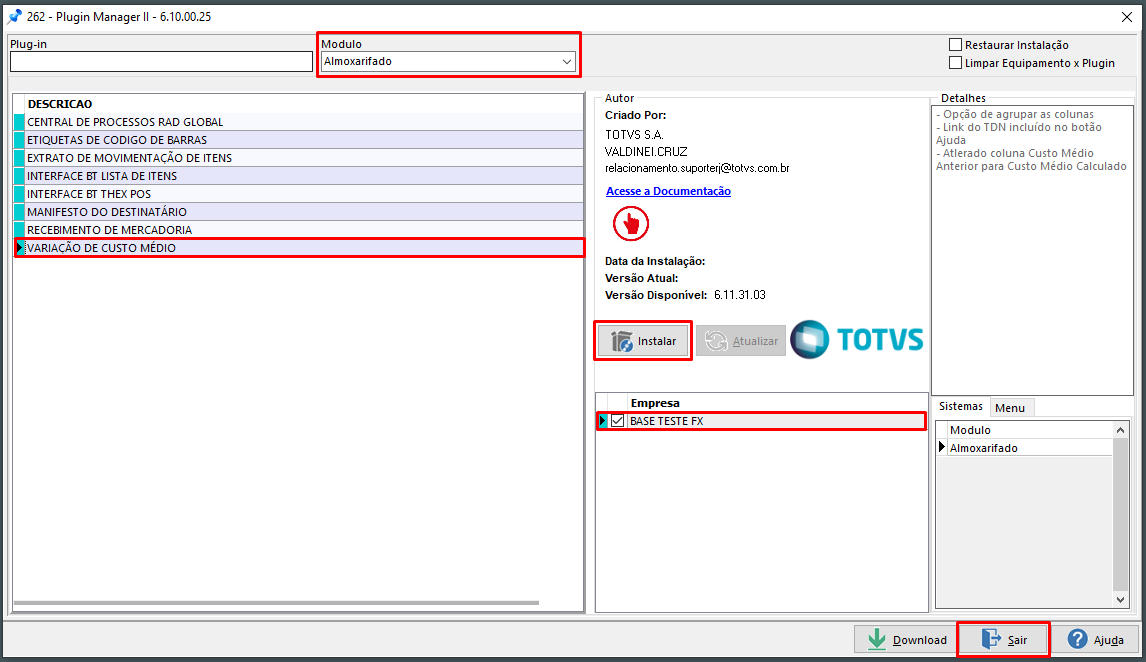This screenshot has width=1146, height=662.
Task: Click the red hand documentation icon
Action: [631, 224]
